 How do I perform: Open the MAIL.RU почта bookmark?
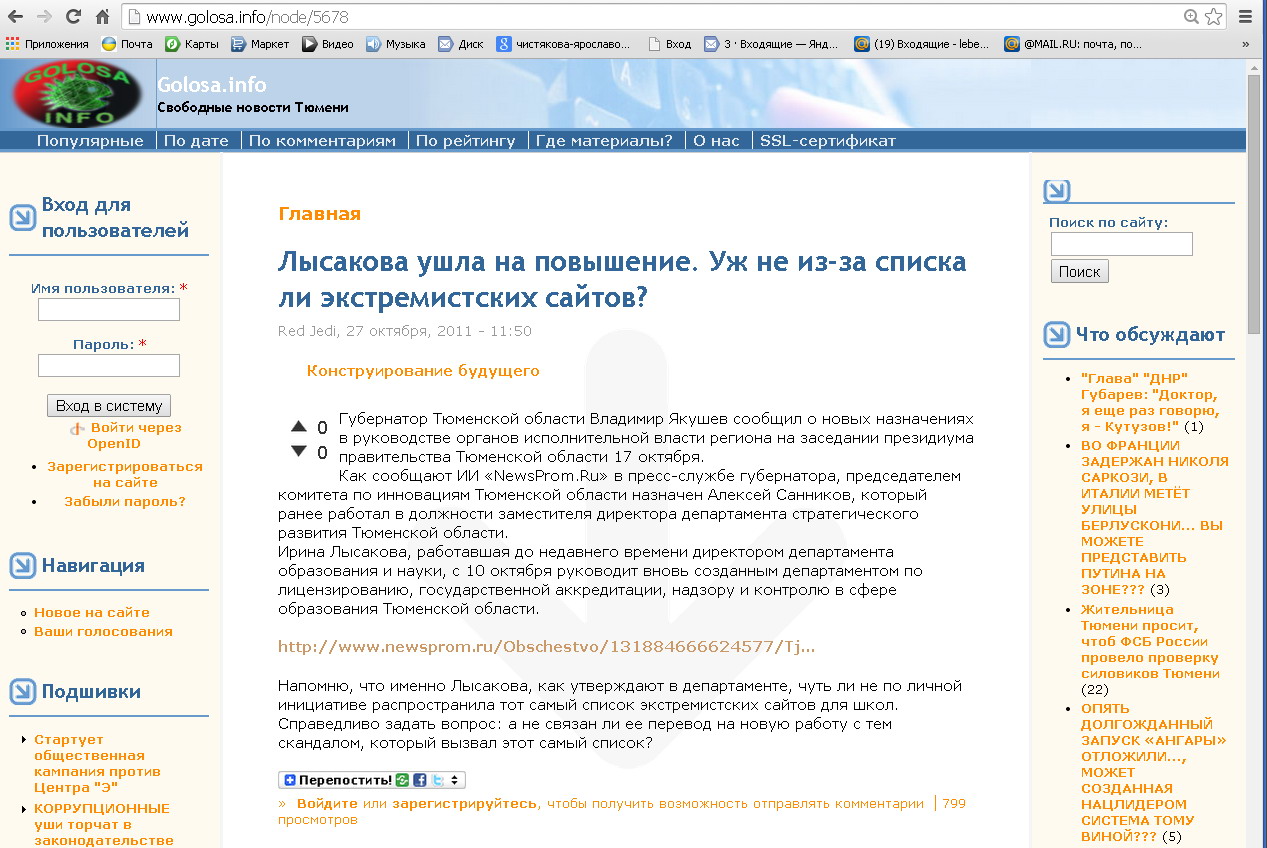pos(1073,44)
